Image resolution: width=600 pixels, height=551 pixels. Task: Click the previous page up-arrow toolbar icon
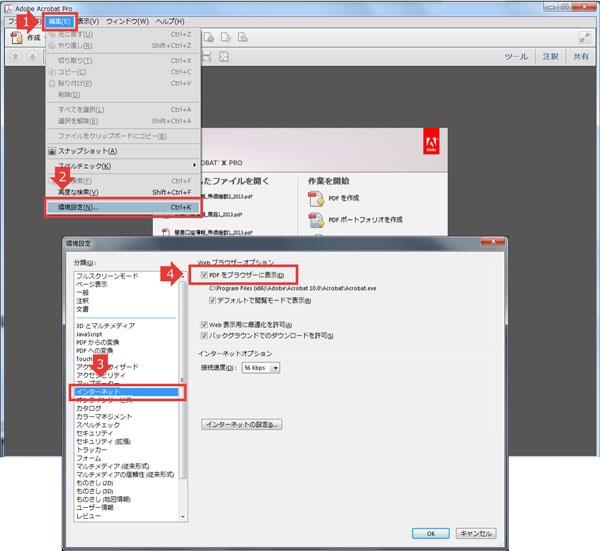(x=16, y=57)
